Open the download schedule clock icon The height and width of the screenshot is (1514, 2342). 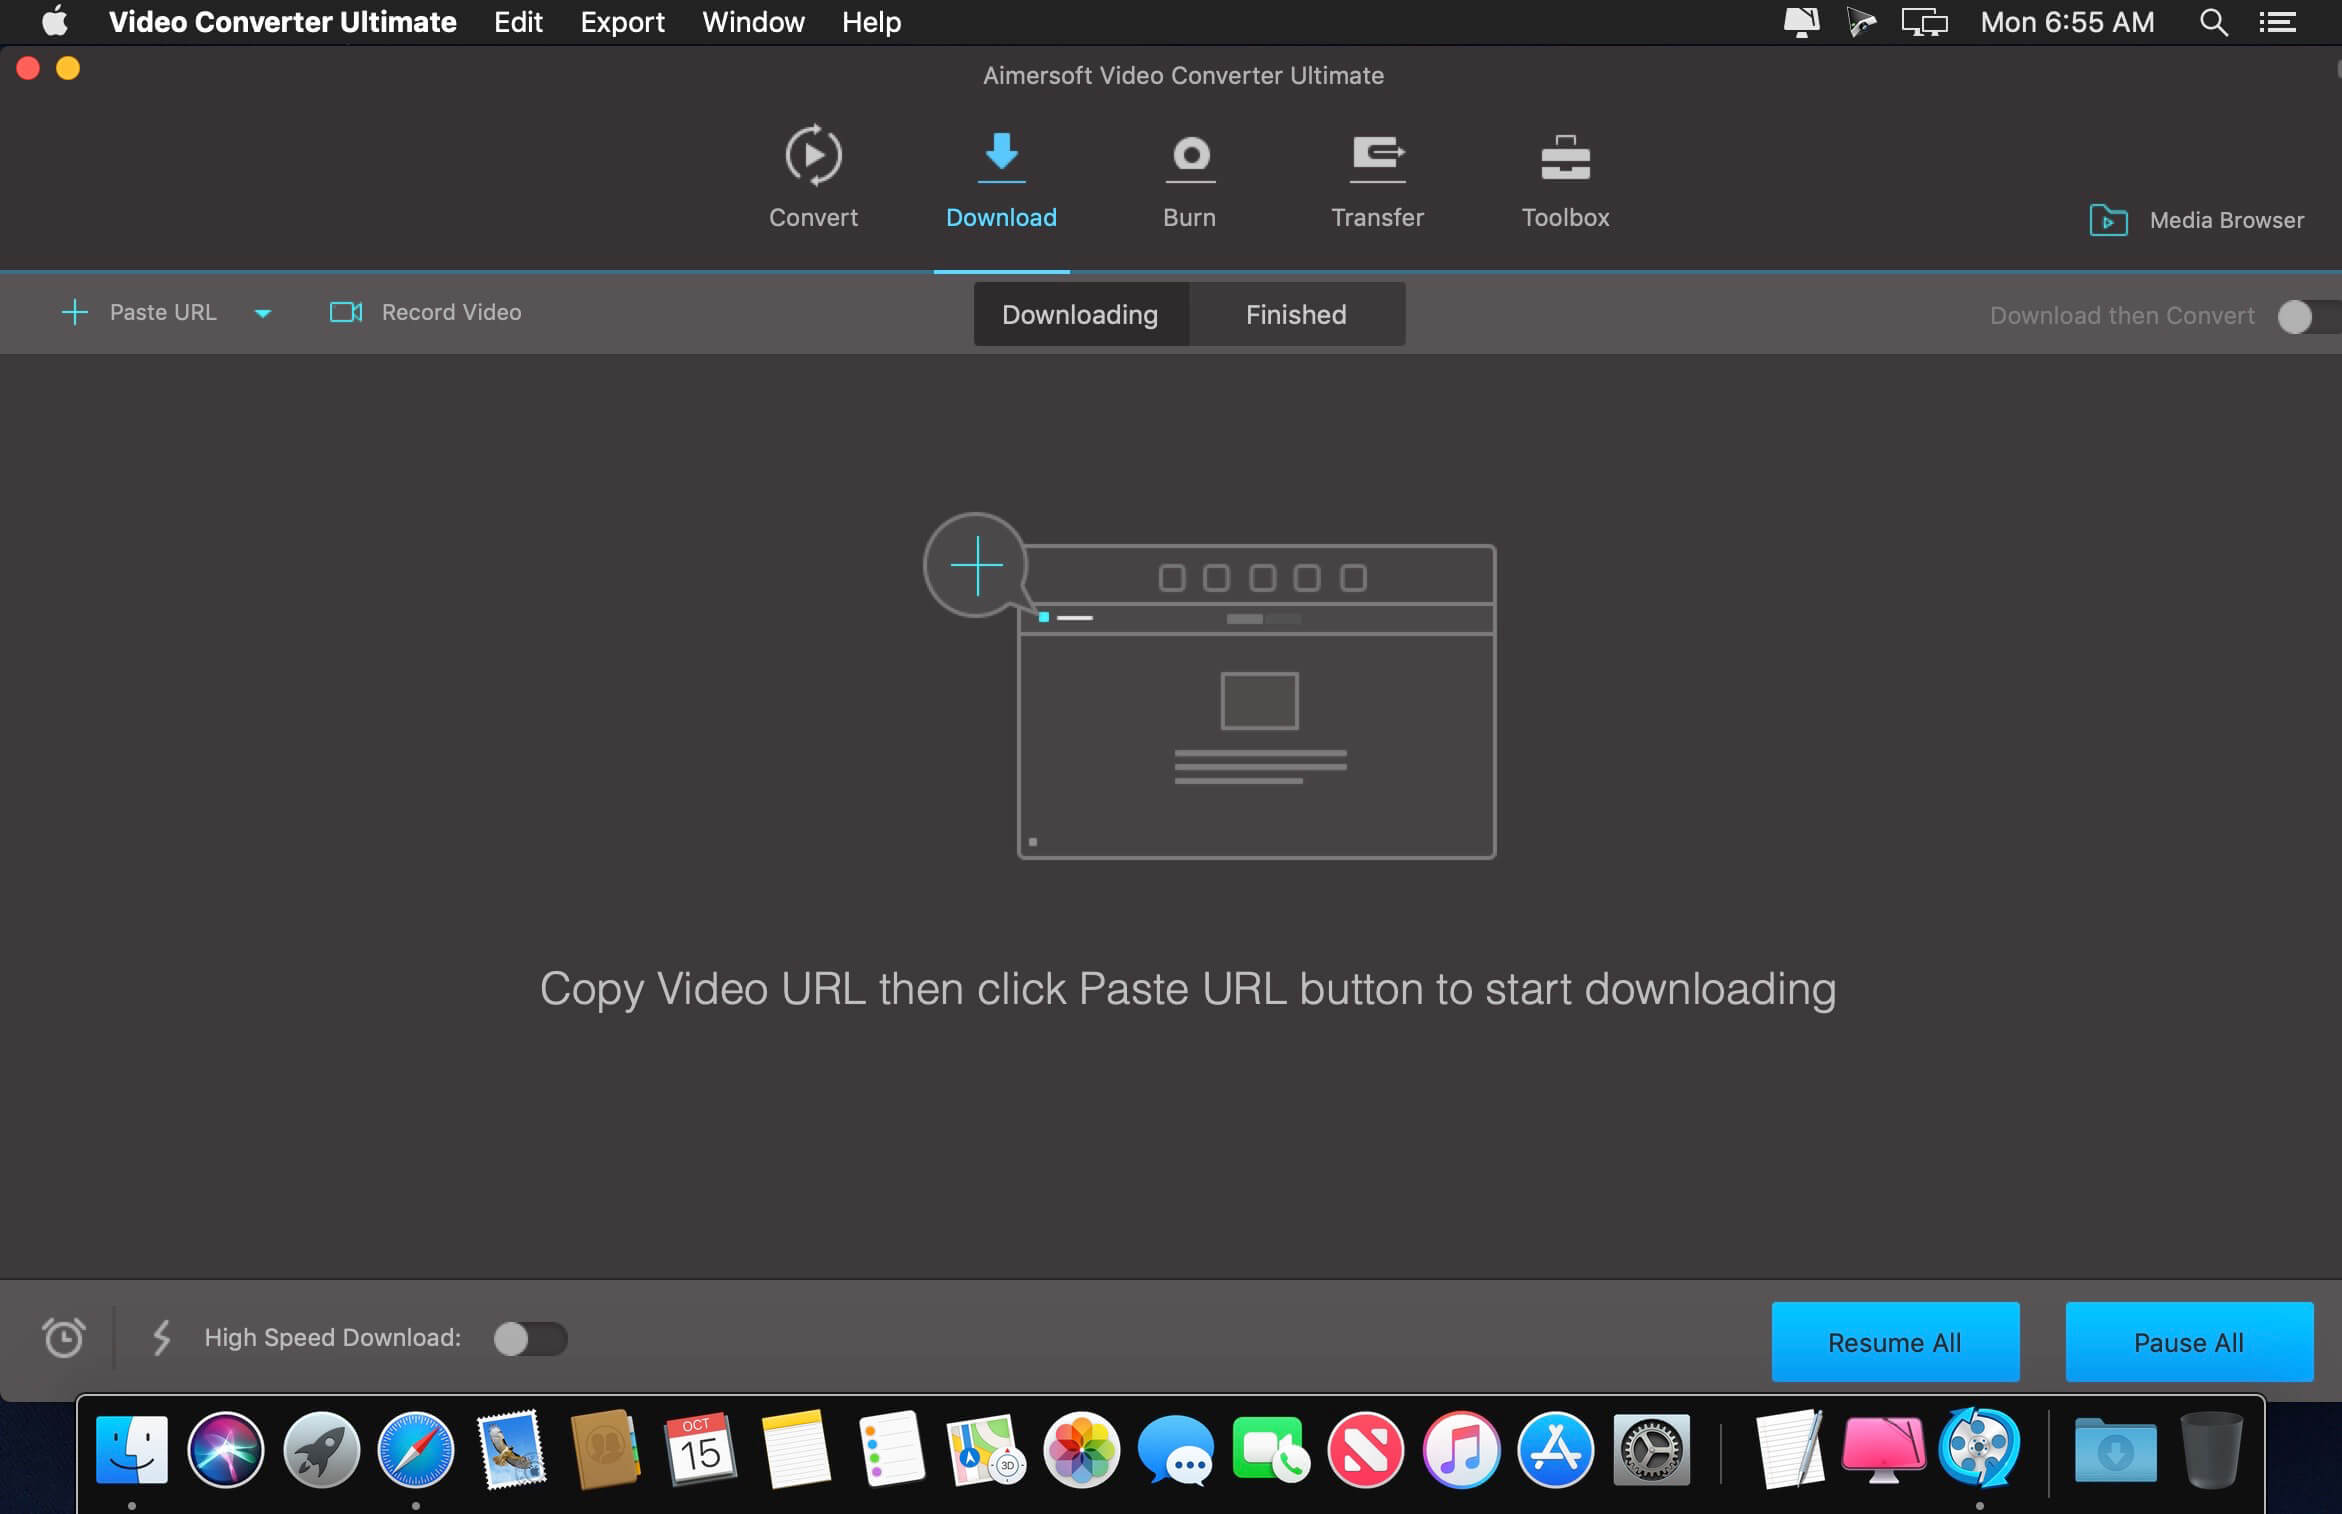(64, 1339)
